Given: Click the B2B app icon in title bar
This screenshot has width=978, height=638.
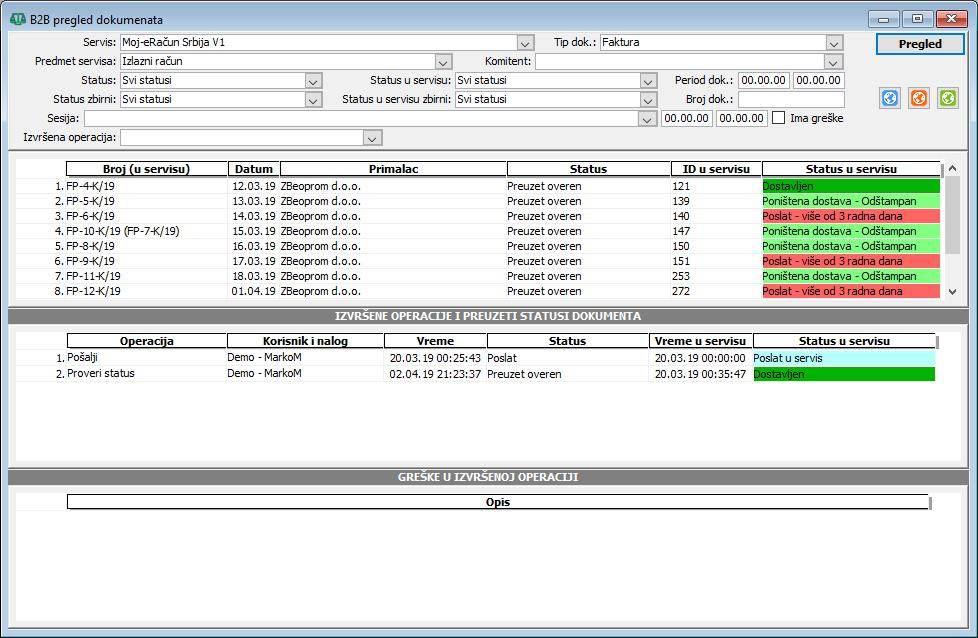Looking at the screenshot, I should point(17,19).
